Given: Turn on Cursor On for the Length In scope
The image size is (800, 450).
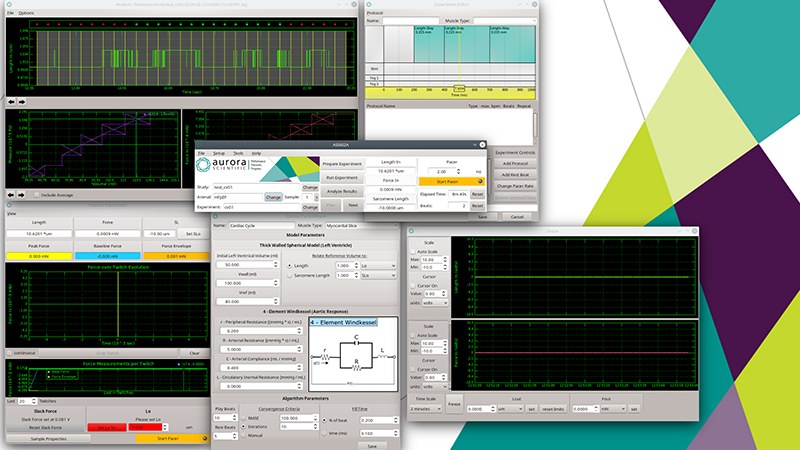Looking at the screenshot, I should coord(413,286).
